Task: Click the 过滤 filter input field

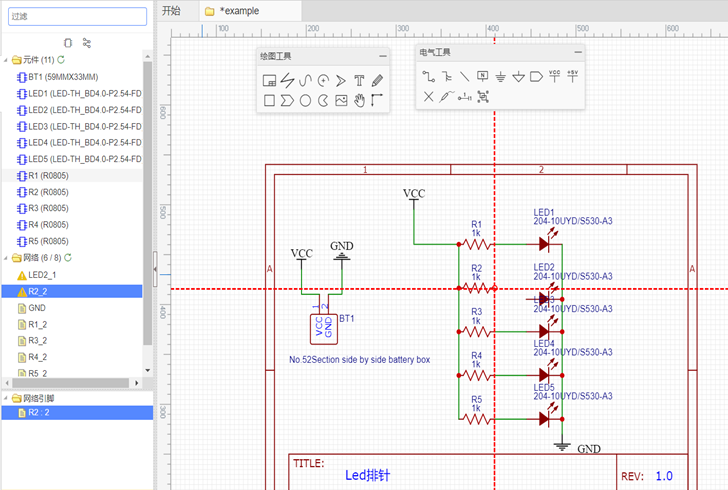Action: tap(77, 16)
